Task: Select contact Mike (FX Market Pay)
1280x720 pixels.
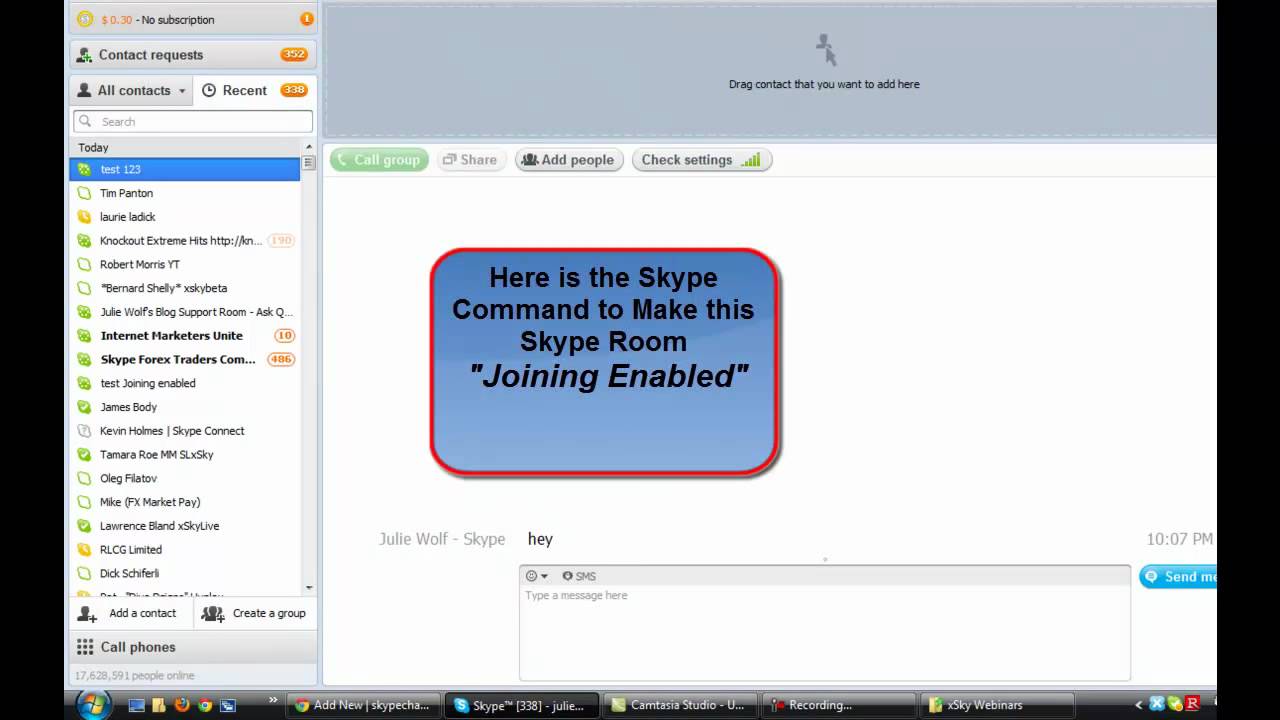Action: click(185, 502)
